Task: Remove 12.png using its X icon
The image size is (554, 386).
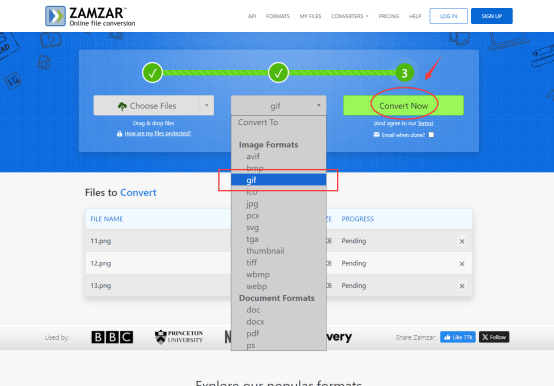Action: (462, 264)
